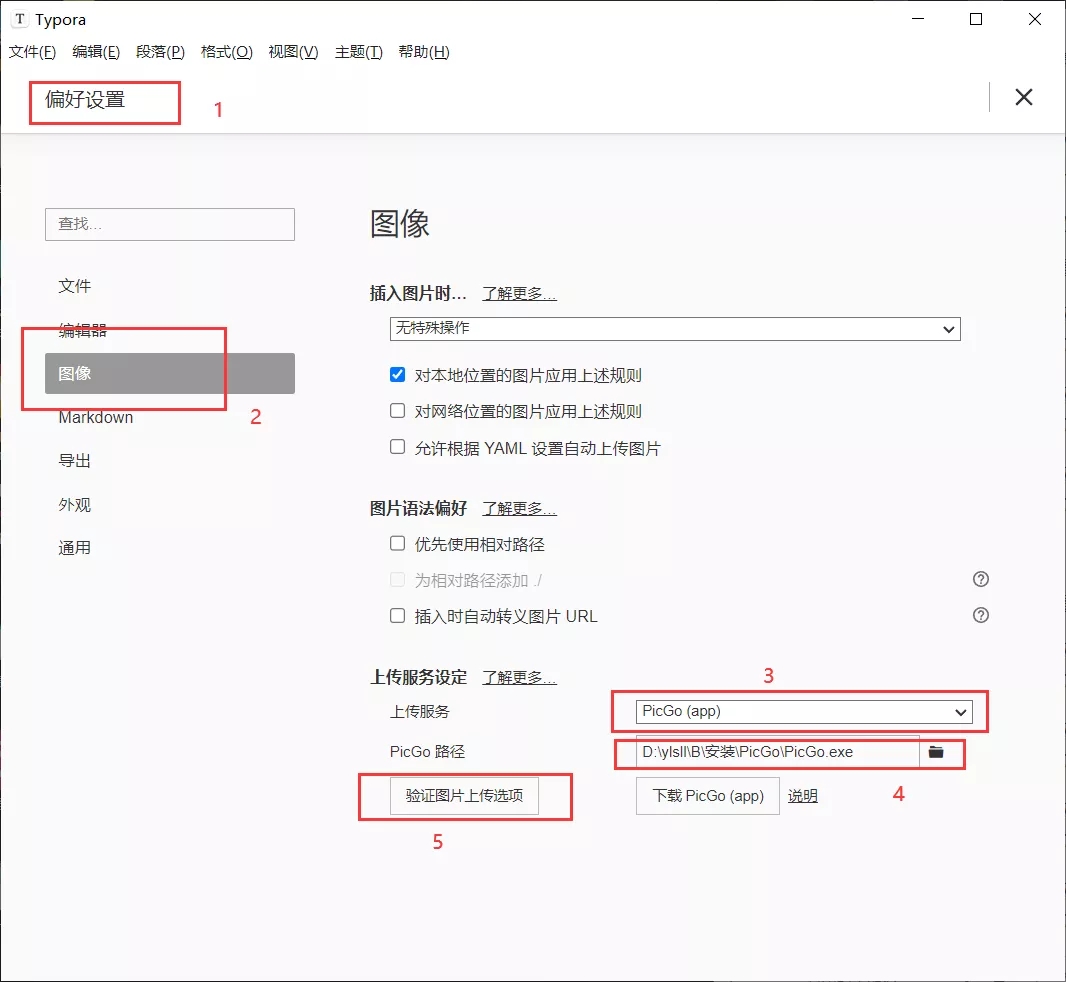Image resolution: width=1066 pixels, height=982 pixels.
Task: Switch to the Markdown settings section
Action: pyautogui.click(x=96, y=417)
